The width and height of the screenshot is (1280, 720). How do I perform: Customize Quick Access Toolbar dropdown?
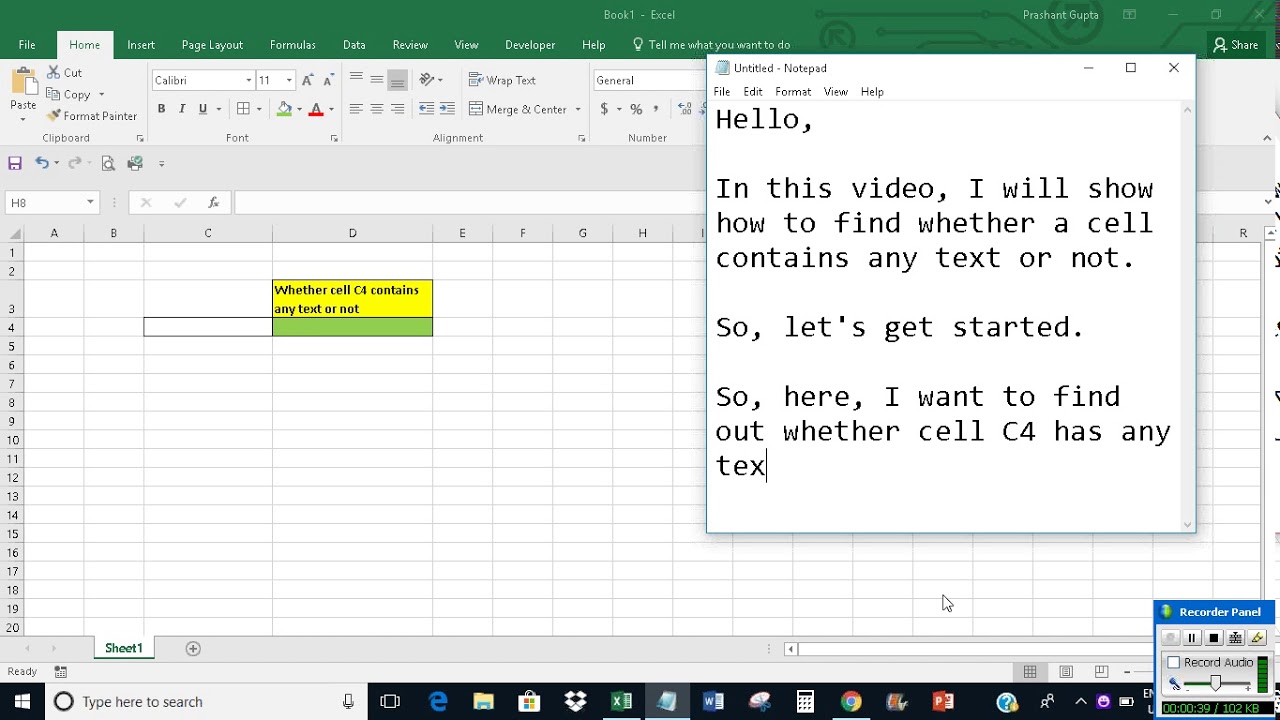[161, 163]
